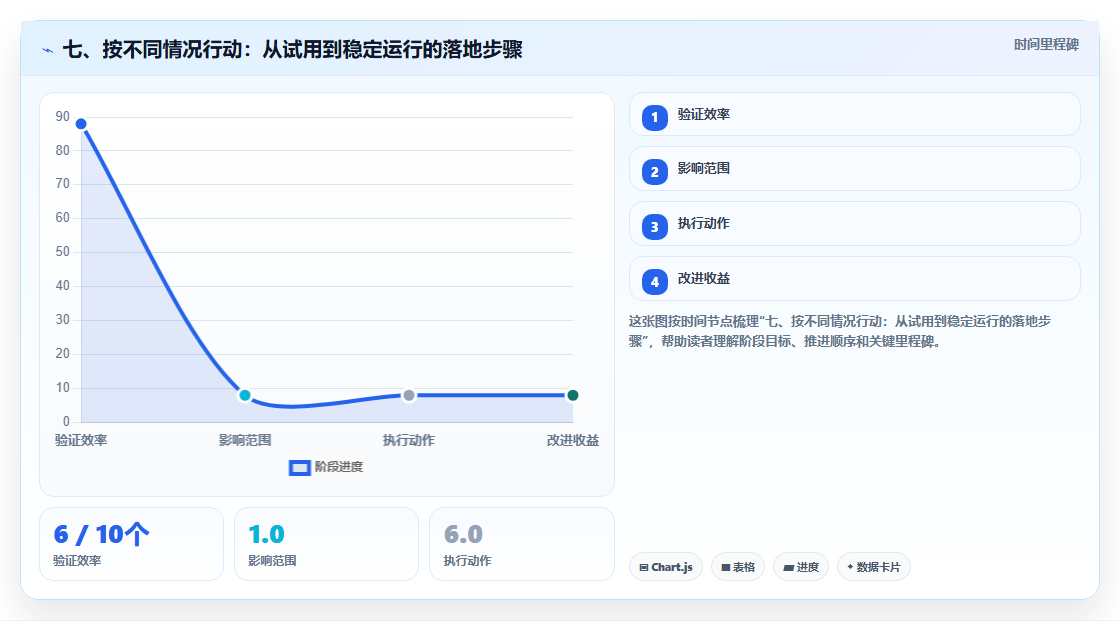Click the gray data point at 执行动作
The height and width of the screenshot is (621, 1120).
(409, 395)
